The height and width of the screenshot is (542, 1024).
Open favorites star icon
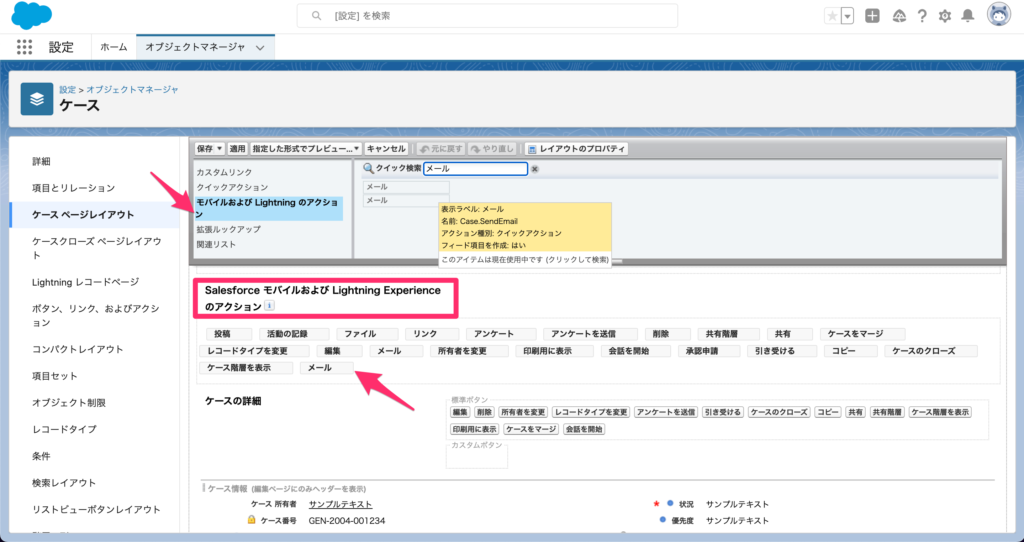click(x=832, y=16)
